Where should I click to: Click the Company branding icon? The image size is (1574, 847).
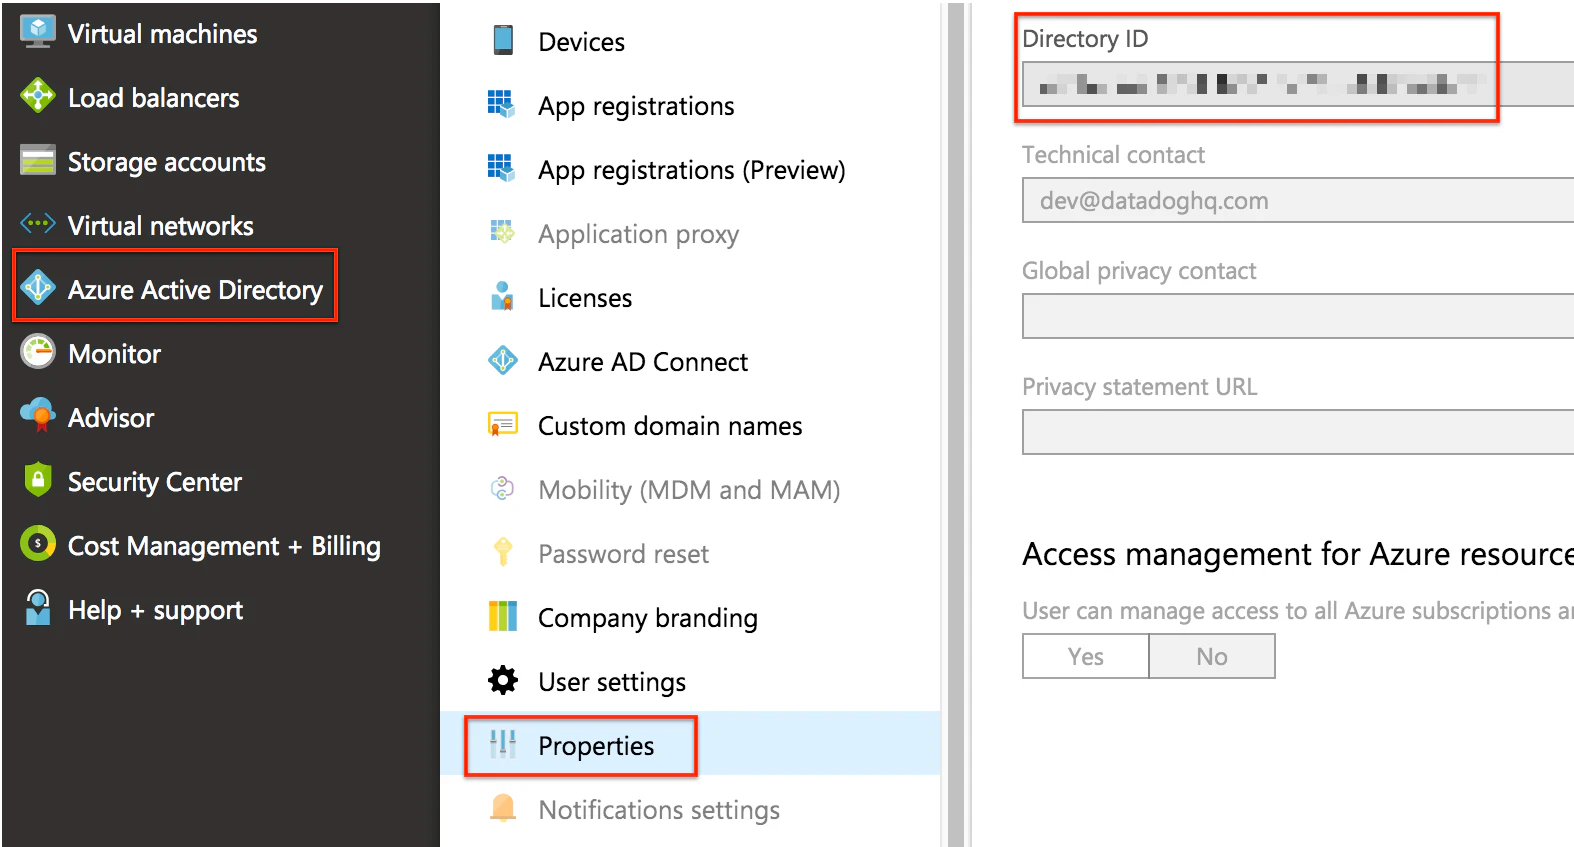(503, 616)
